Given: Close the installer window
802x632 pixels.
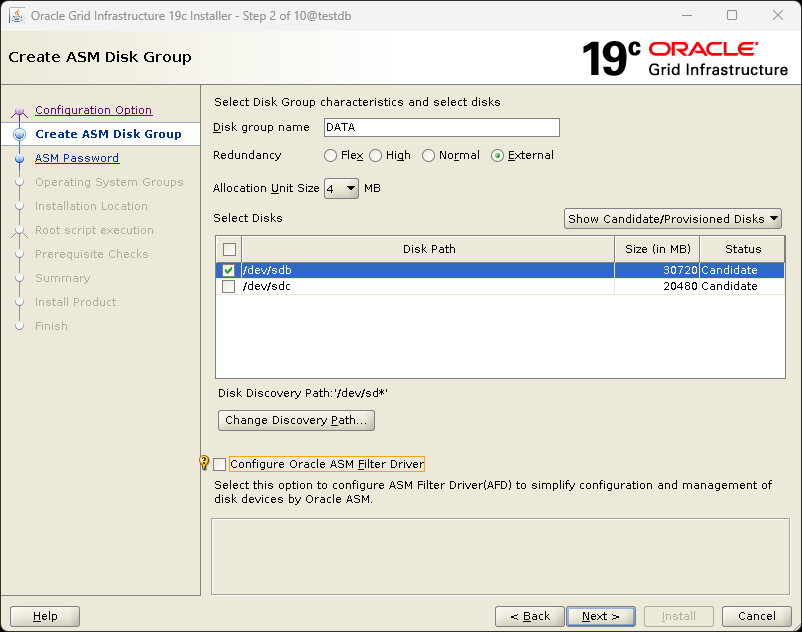Looking at the screenshot, I should pyautogui.click(x=777, y=15).
